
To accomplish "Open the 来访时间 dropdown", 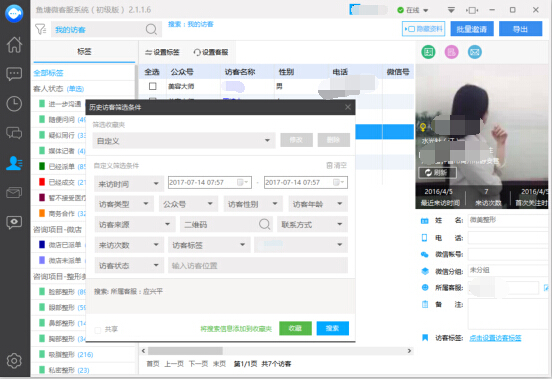I will [x=128, y=184].
